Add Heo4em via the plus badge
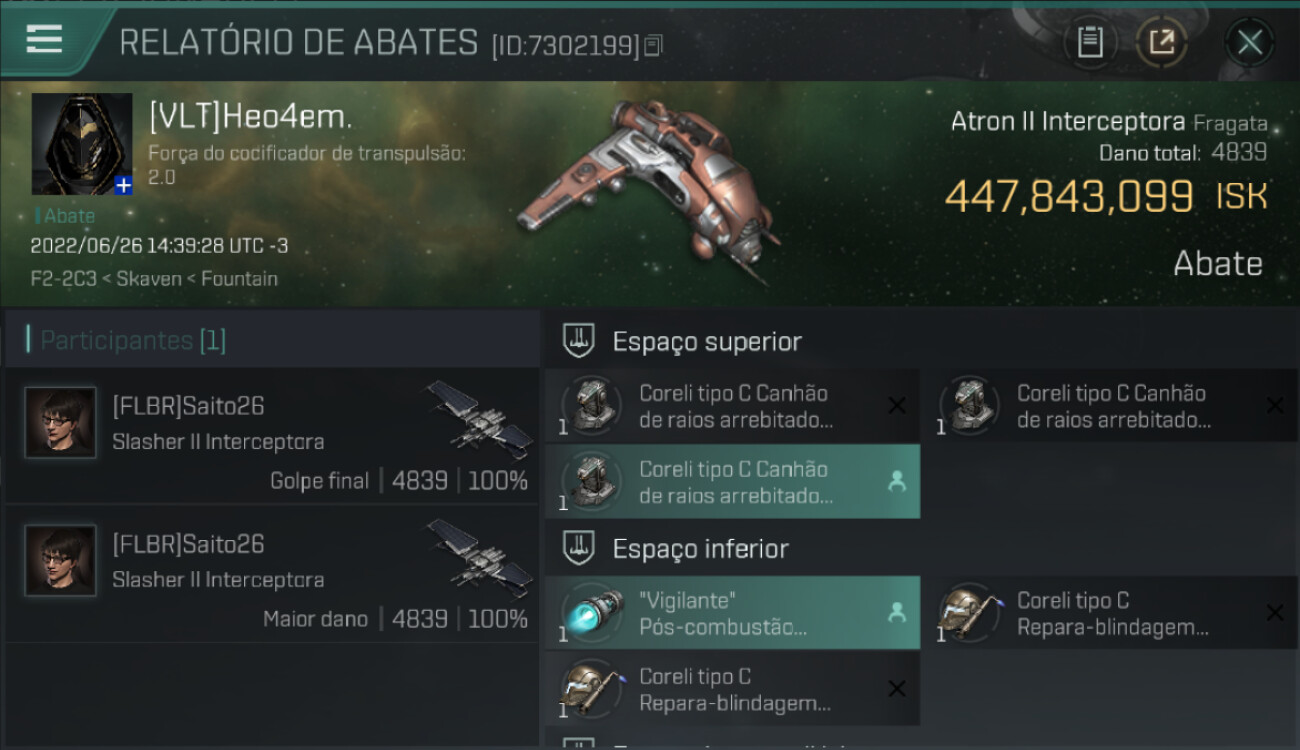Image resolution: width=1300 pixels, height=750 pixels. coord(123,185)
